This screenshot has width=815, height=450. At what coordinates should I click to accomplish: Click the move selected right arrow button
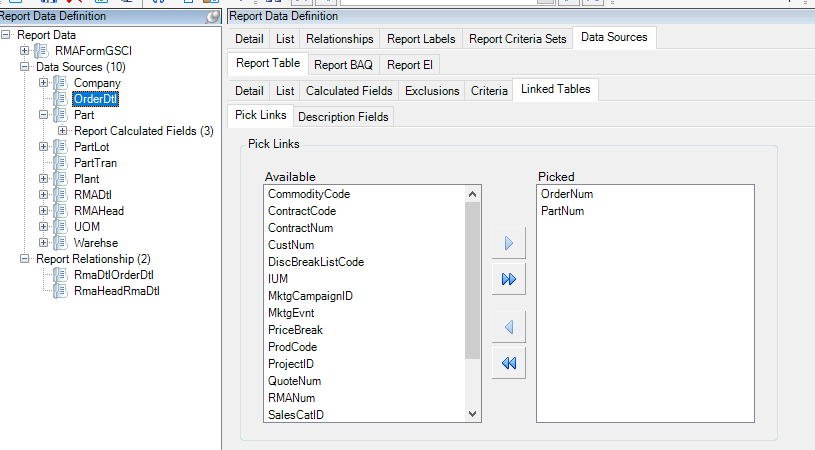(x=508, y=243)
